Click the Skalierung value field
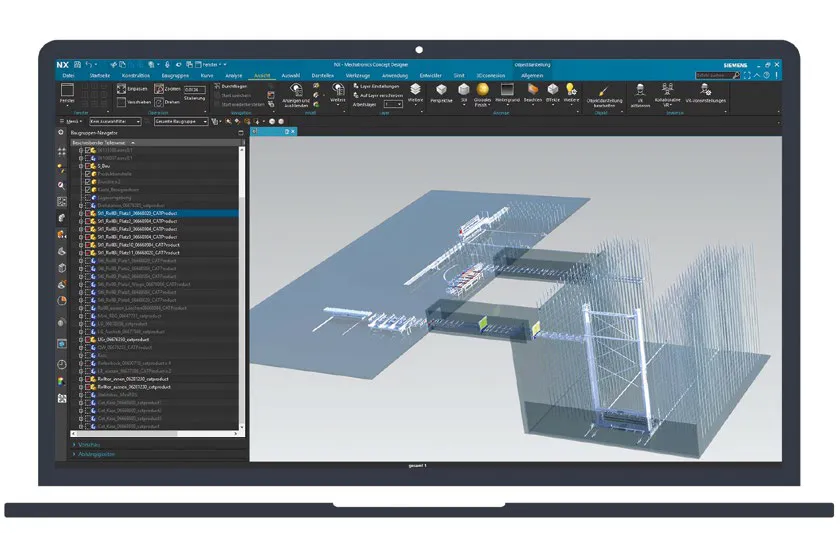840x533 pixels. [x=194, y=90]
